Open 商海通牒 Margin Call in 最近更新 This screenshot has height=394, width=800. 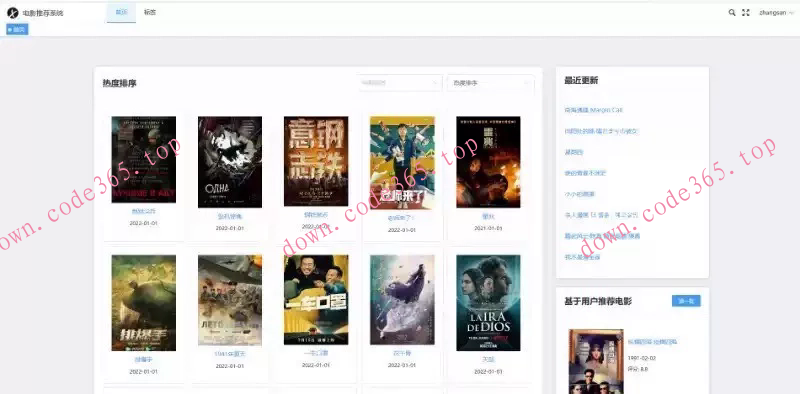593,110
